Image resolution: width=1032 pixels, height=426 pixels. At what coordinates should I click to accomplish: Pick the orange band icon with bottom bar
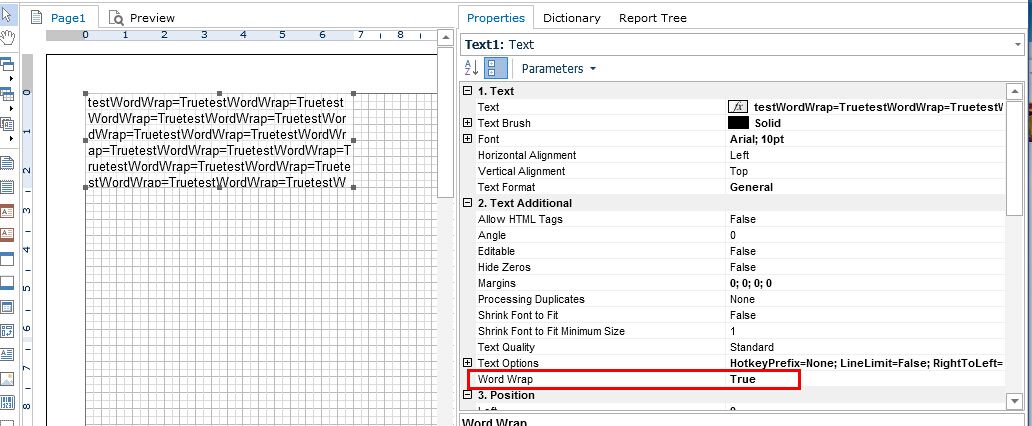7,235
